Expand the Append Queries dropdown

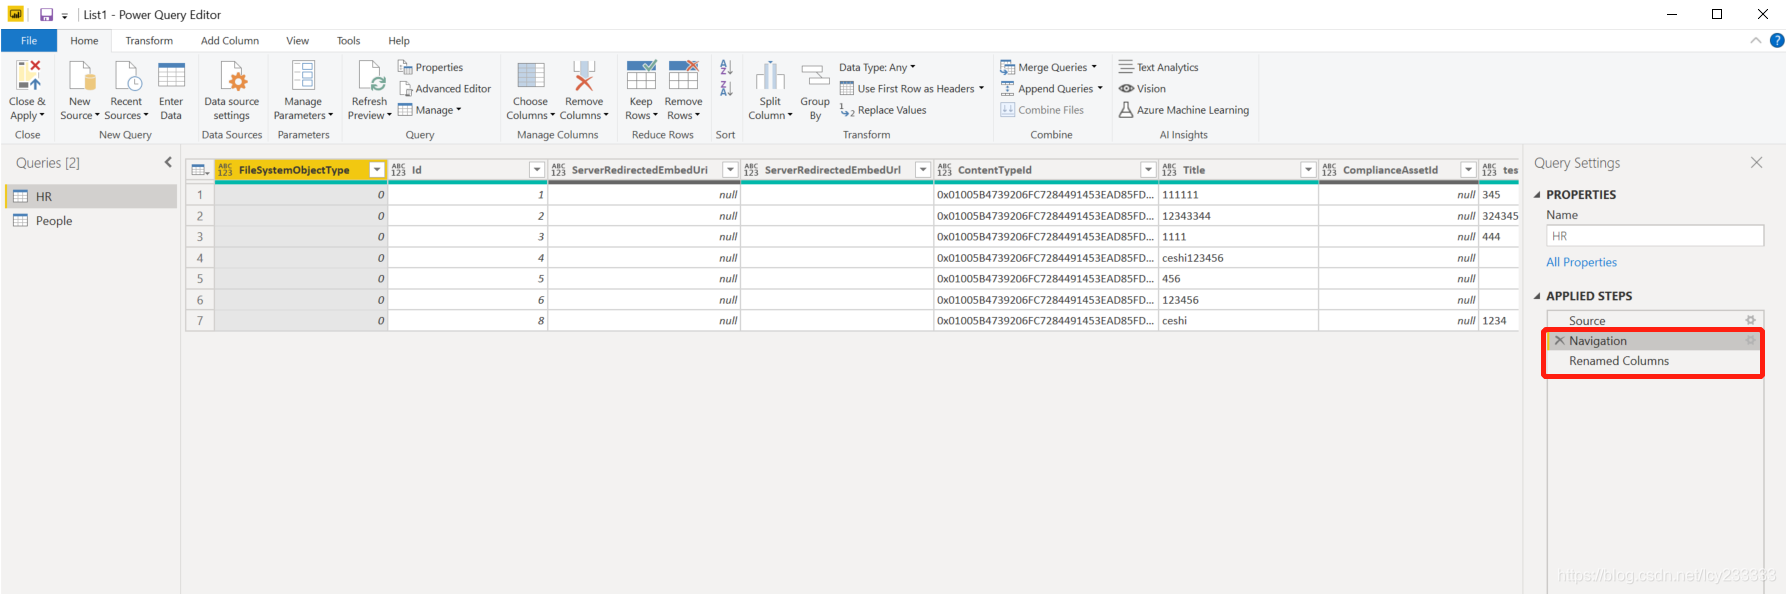point(1100,89)
